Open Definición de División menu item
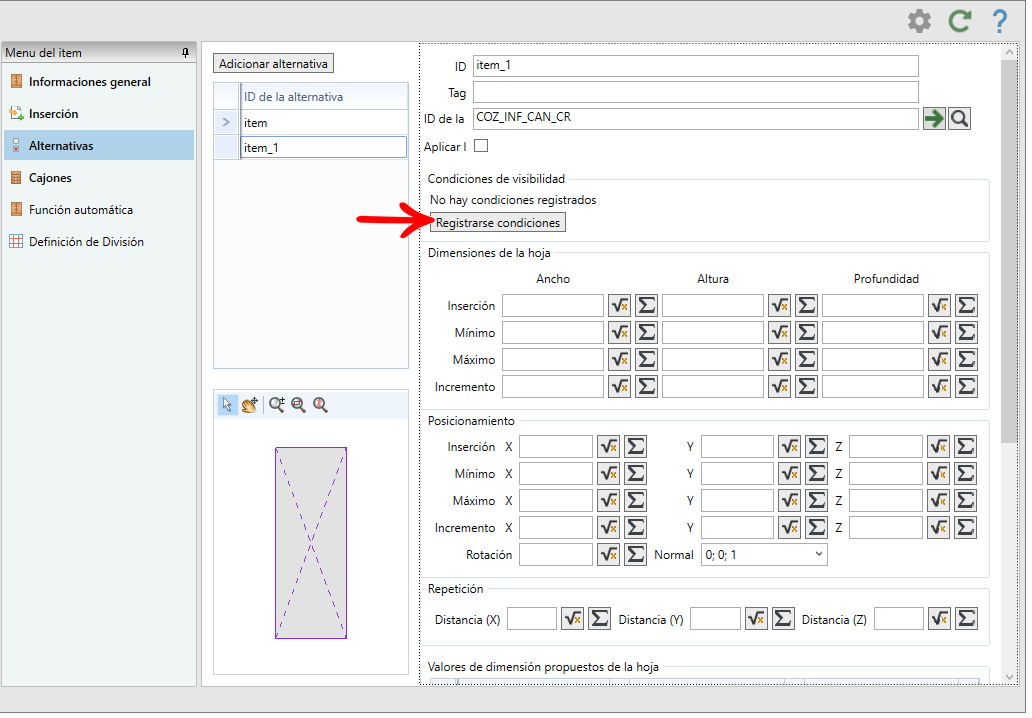 pyautogui.click(x=86, y=242)
